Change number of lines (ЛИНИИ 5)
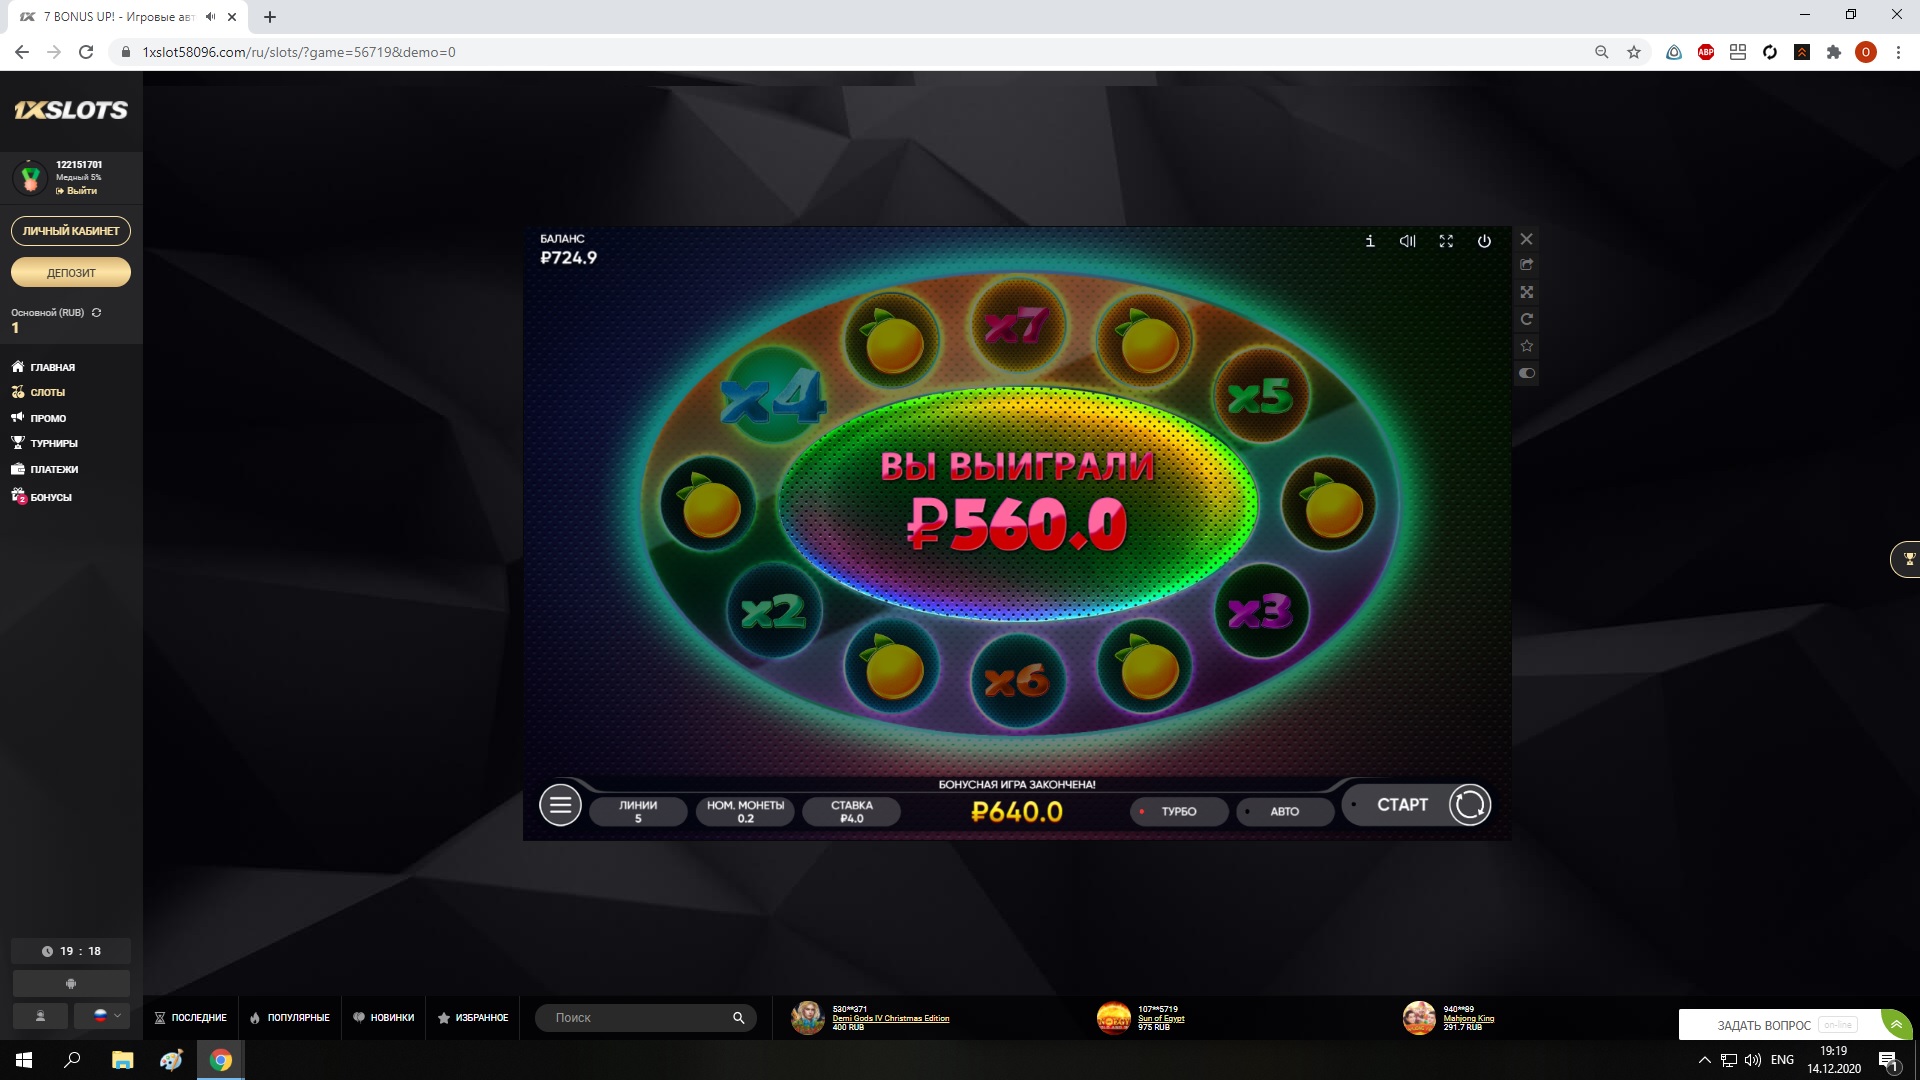Viewport: 1920px width, 1080px height. click(638, 811)
